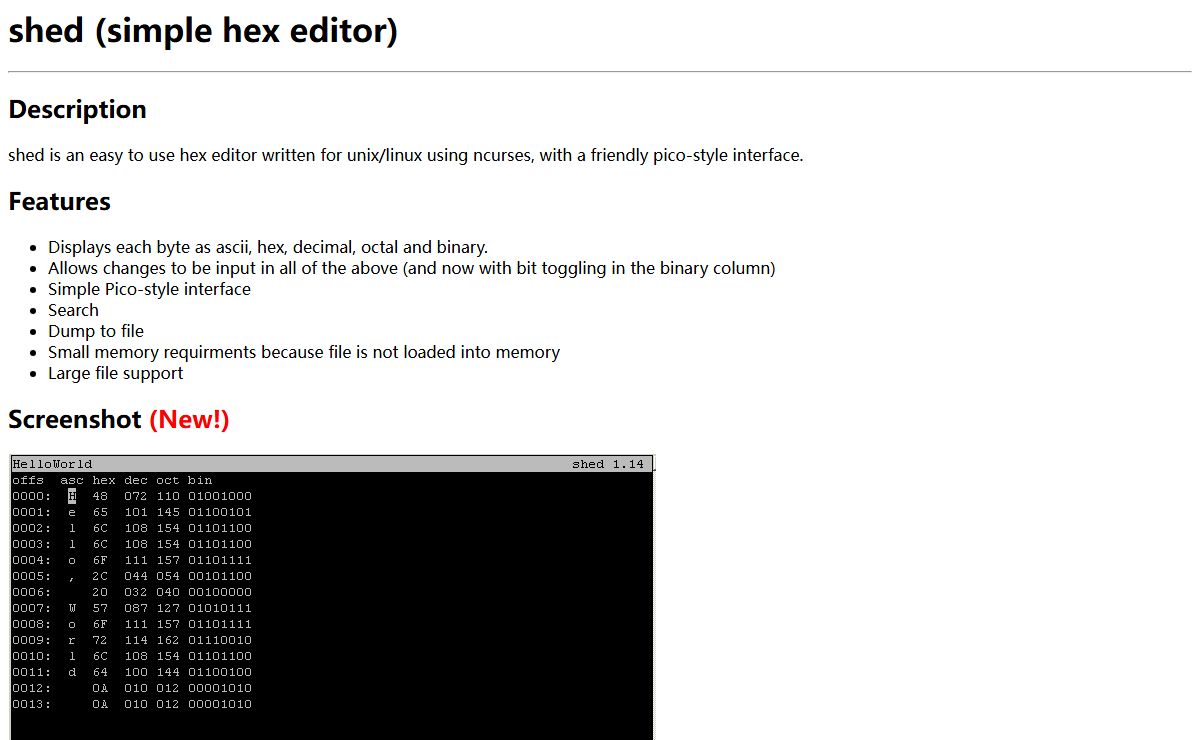
Task: Click the "Description" heading
Action: pos(77,110)
